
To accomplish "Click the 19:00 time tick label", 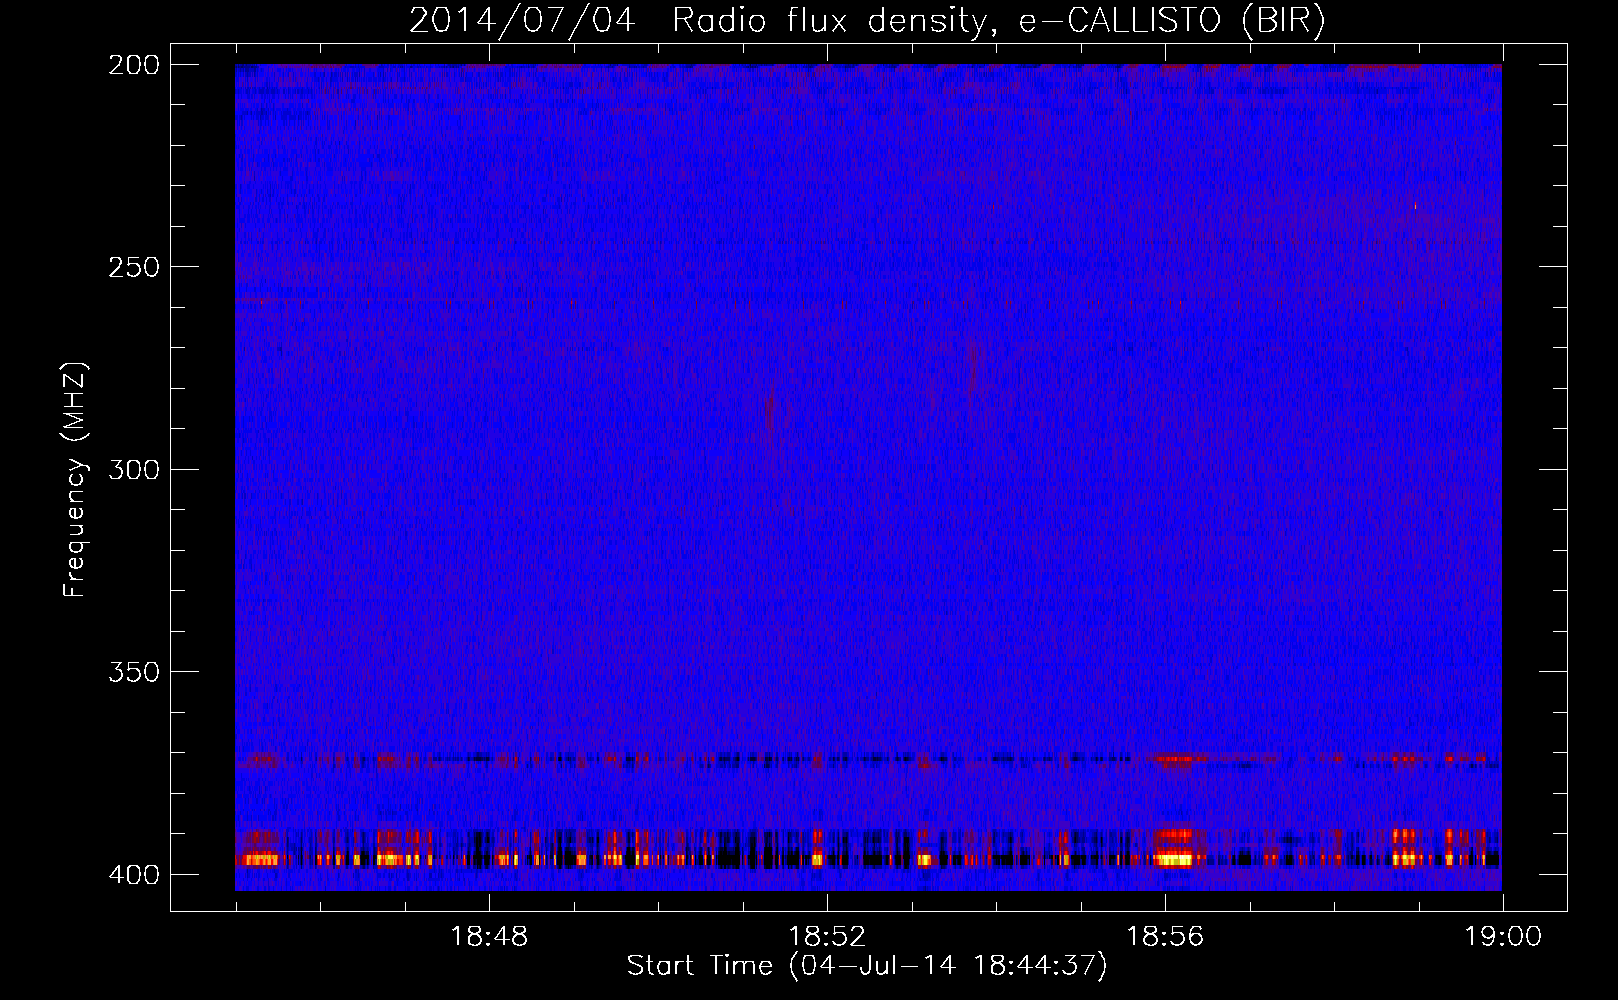I will coord(1503,937).
